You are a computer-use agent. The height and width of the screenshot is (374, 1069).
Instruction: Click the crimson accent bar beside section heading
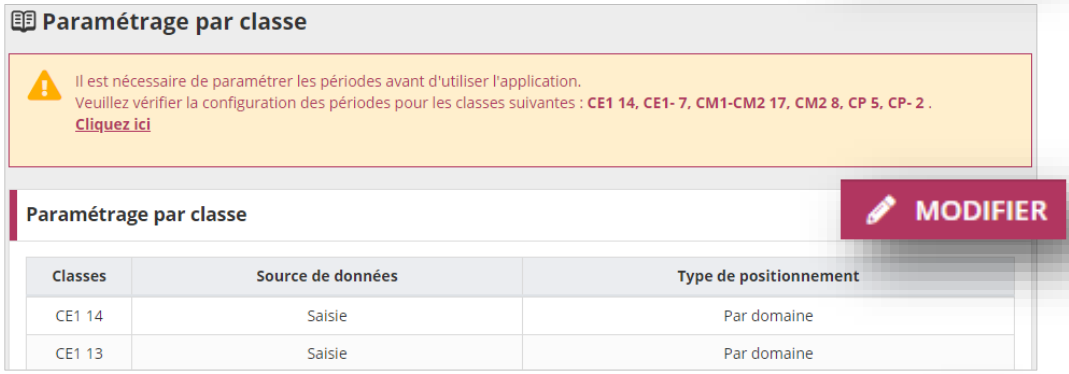13,215
